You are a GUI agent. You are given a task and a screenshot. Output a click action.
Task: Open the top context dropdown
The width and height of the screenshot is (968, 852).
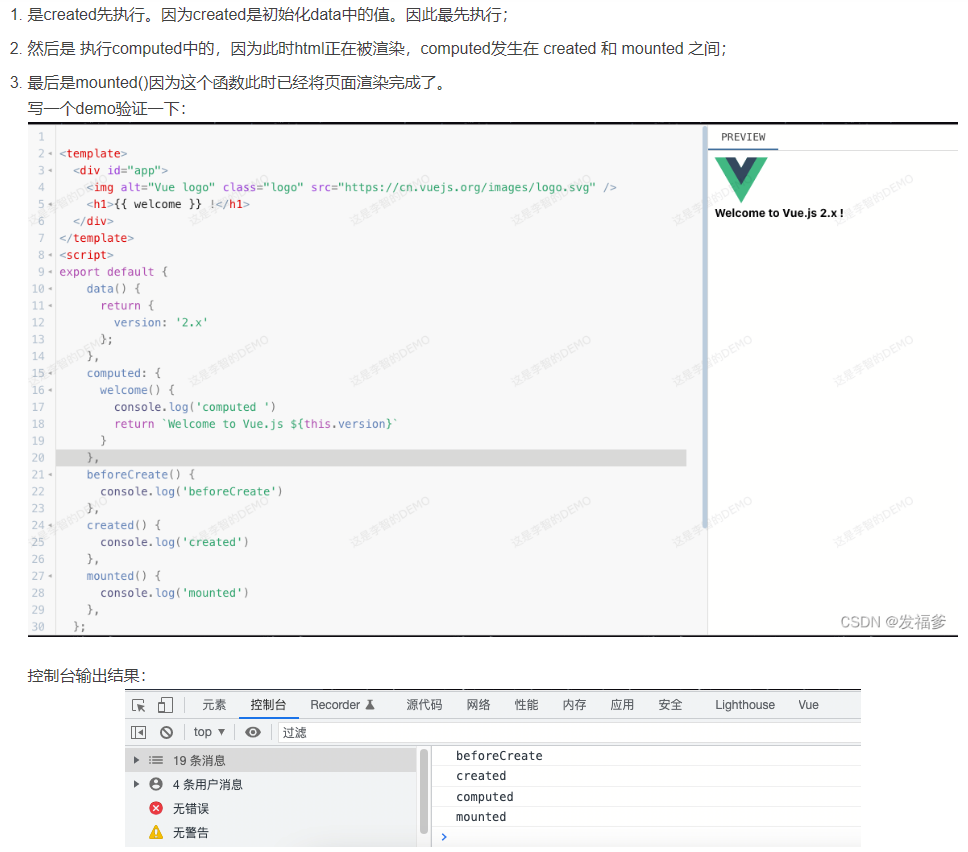click(x=209, y=732)
